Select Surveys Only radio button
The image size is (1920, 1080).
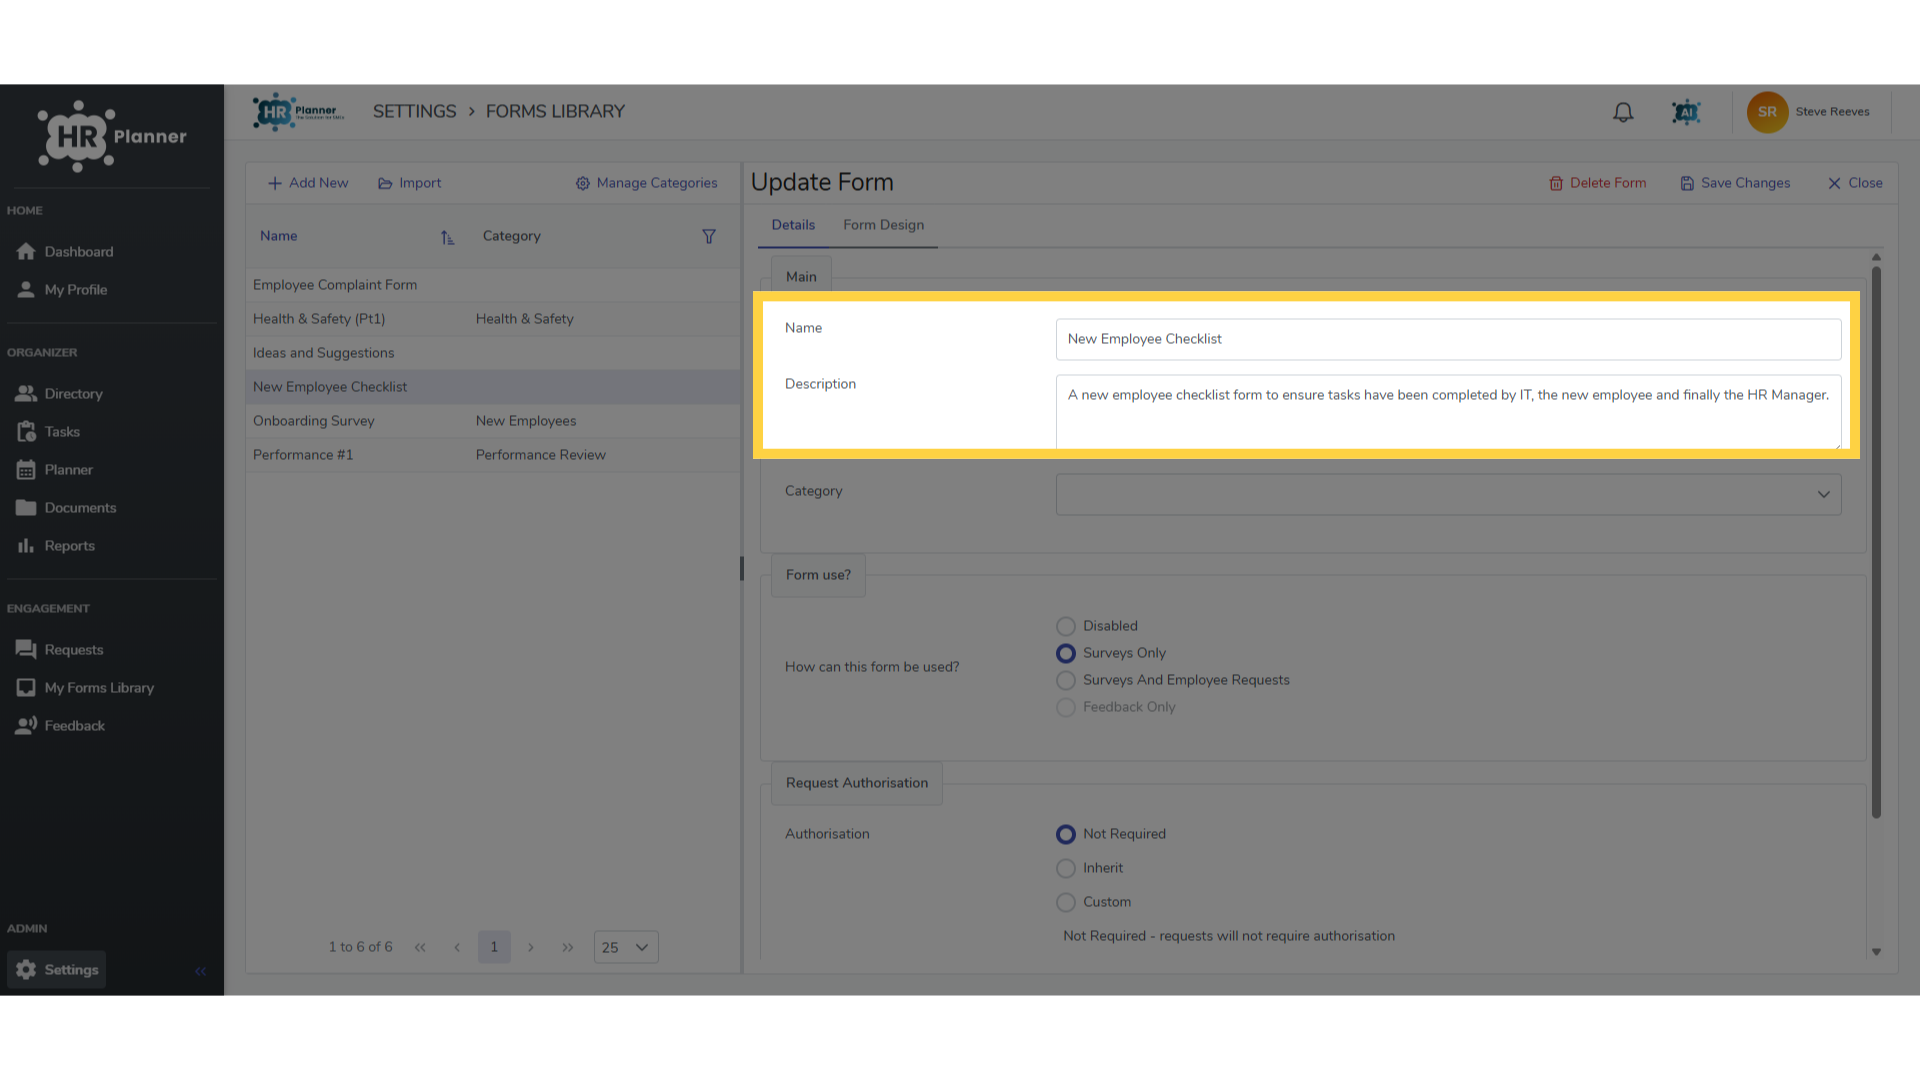(x=1066, y=653)
